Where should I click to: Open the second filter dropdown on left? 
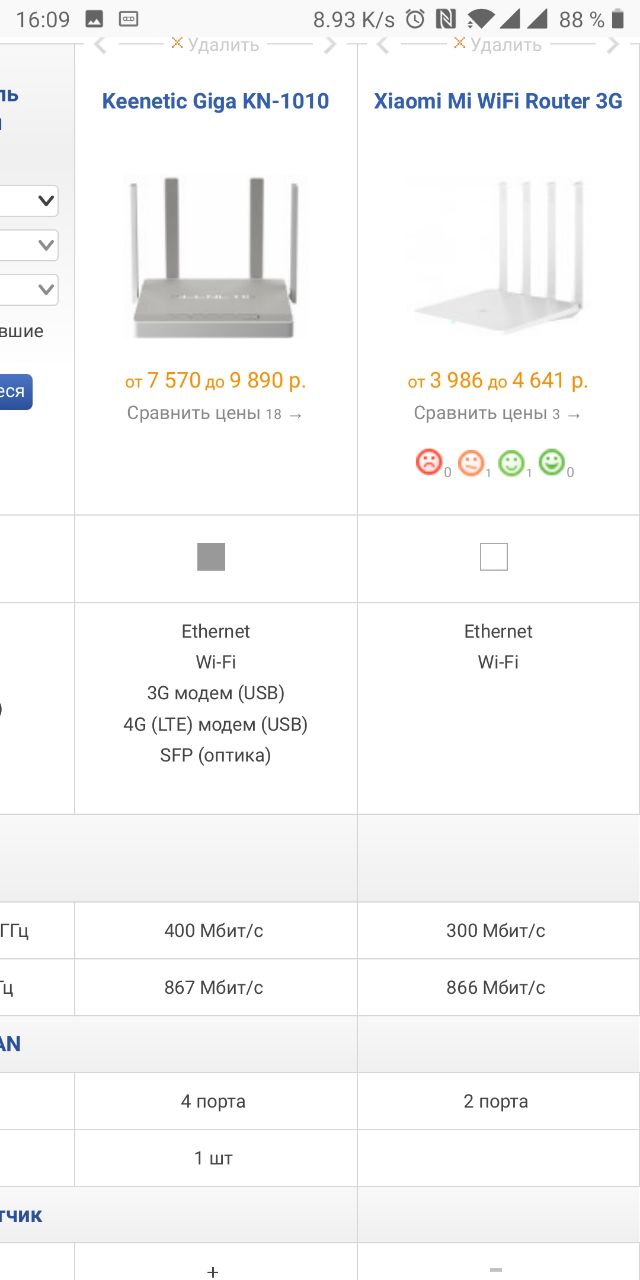click(29, 245)
